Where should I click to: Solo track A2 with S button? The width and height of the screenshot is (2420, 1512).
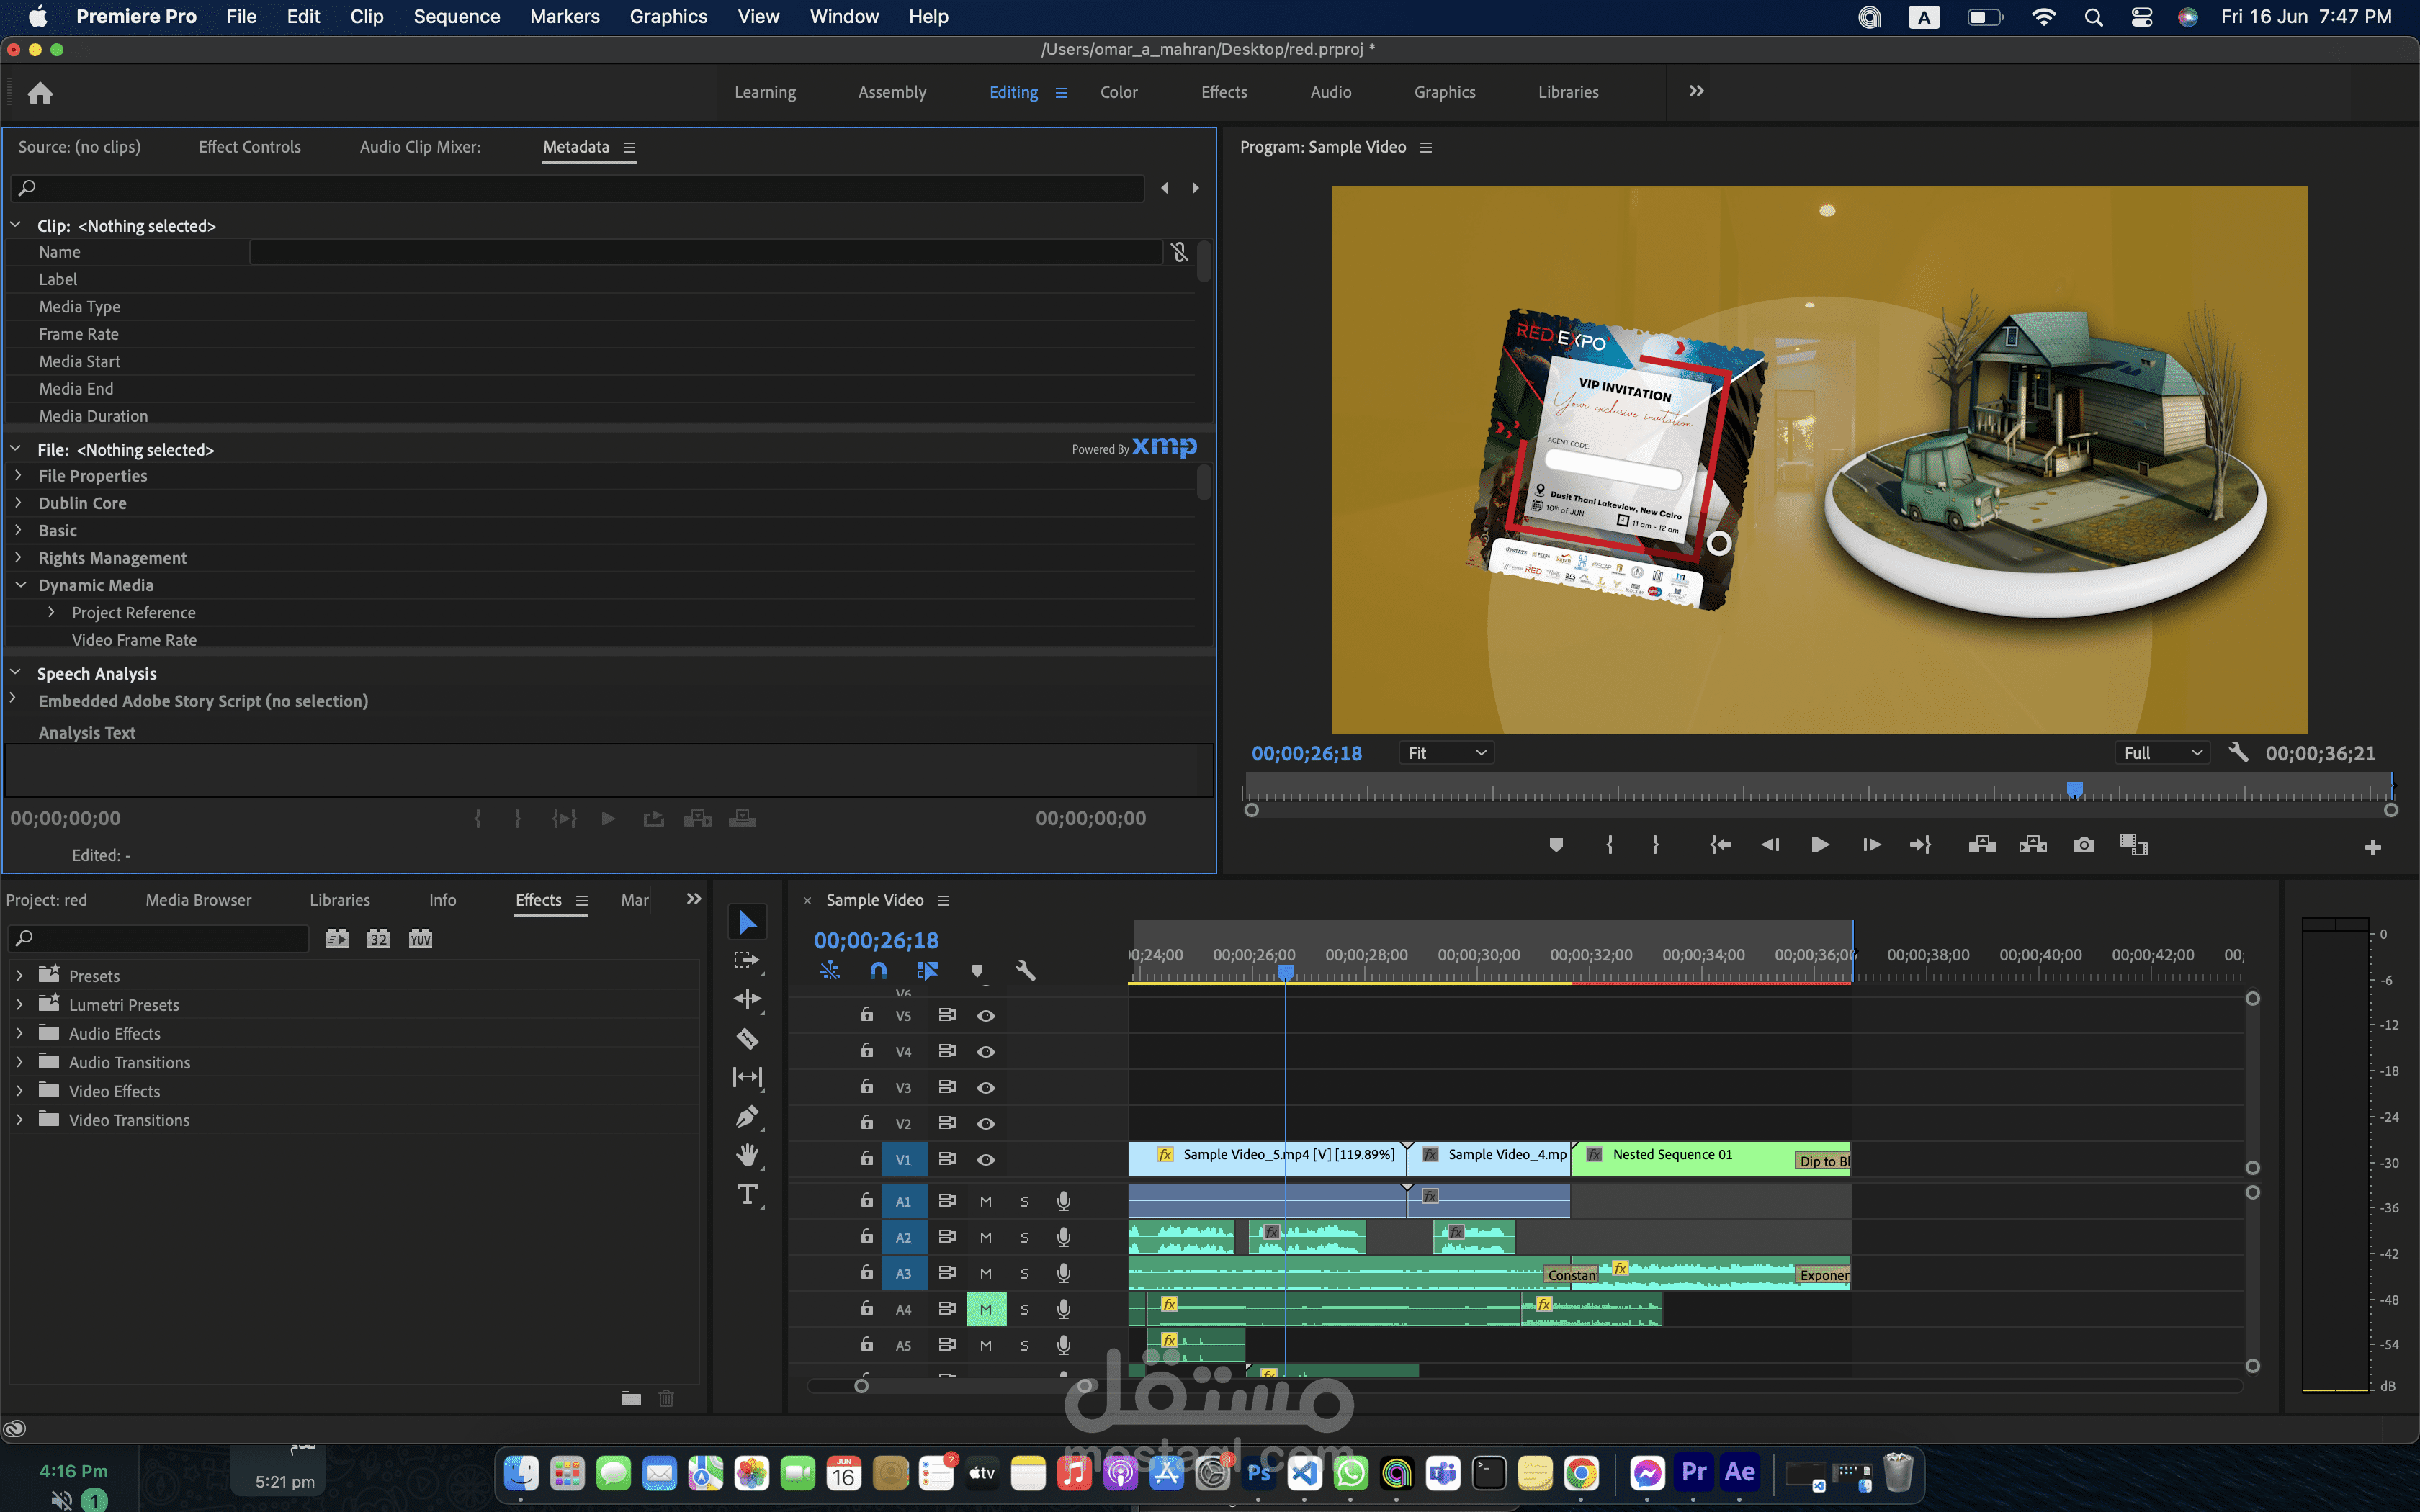pyautogui.click(x=1024, y=1238)
